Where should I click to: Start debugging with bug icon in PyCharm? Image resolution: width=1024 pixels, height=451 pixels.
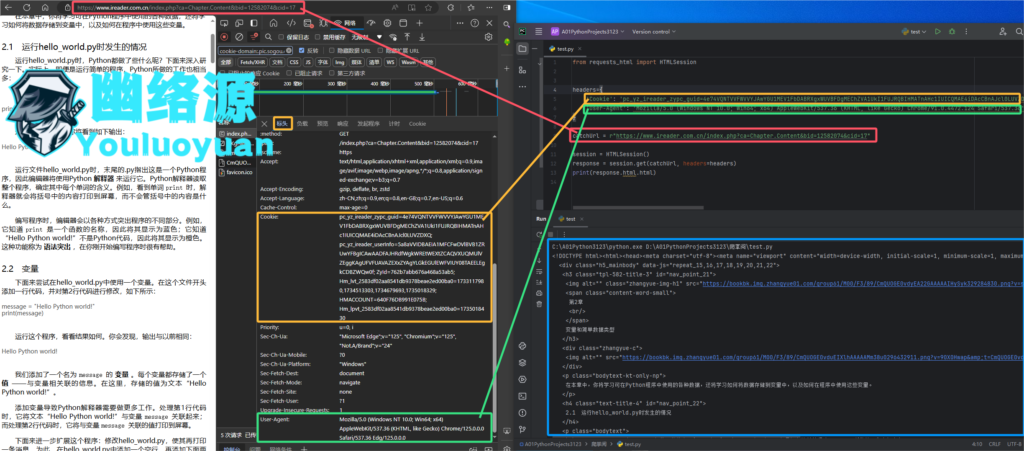(x=952, y=31)
